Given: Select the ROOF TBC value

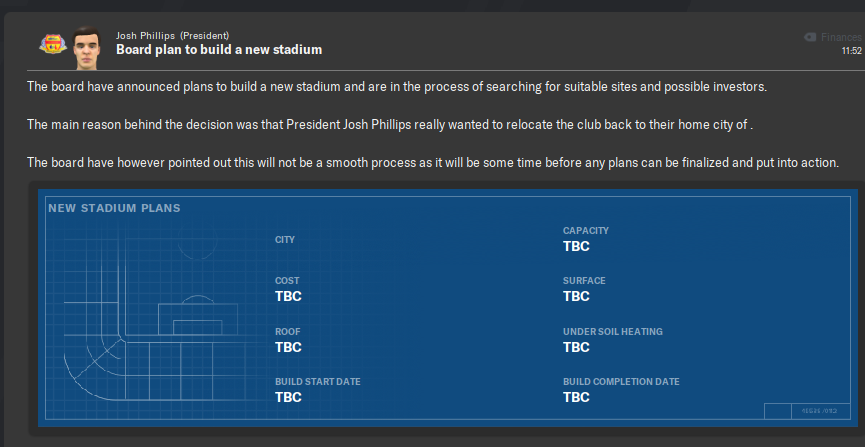Looking at the screenshot, I should click(x=289, y=347).
